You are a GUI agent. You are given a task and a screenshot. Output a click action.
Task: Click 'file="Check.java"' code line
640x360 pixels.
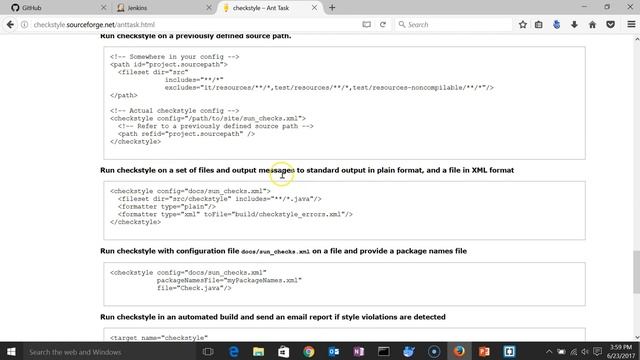pyautogui.click(x=194, y=288)
